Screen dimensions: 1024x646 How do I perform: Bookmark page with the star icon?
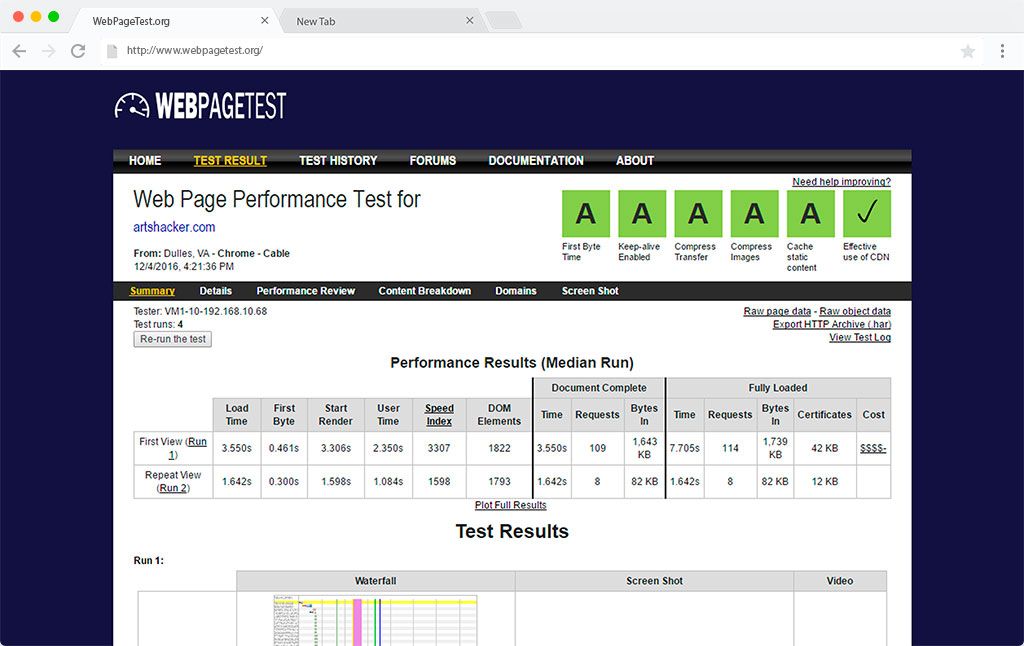[x=968, y=51]
